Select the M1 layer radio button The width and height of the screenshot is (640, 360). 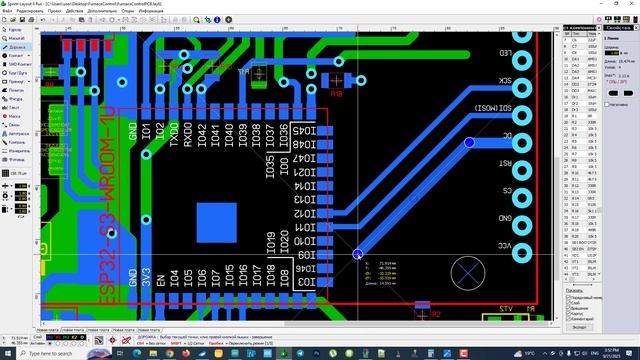(50, 343)
